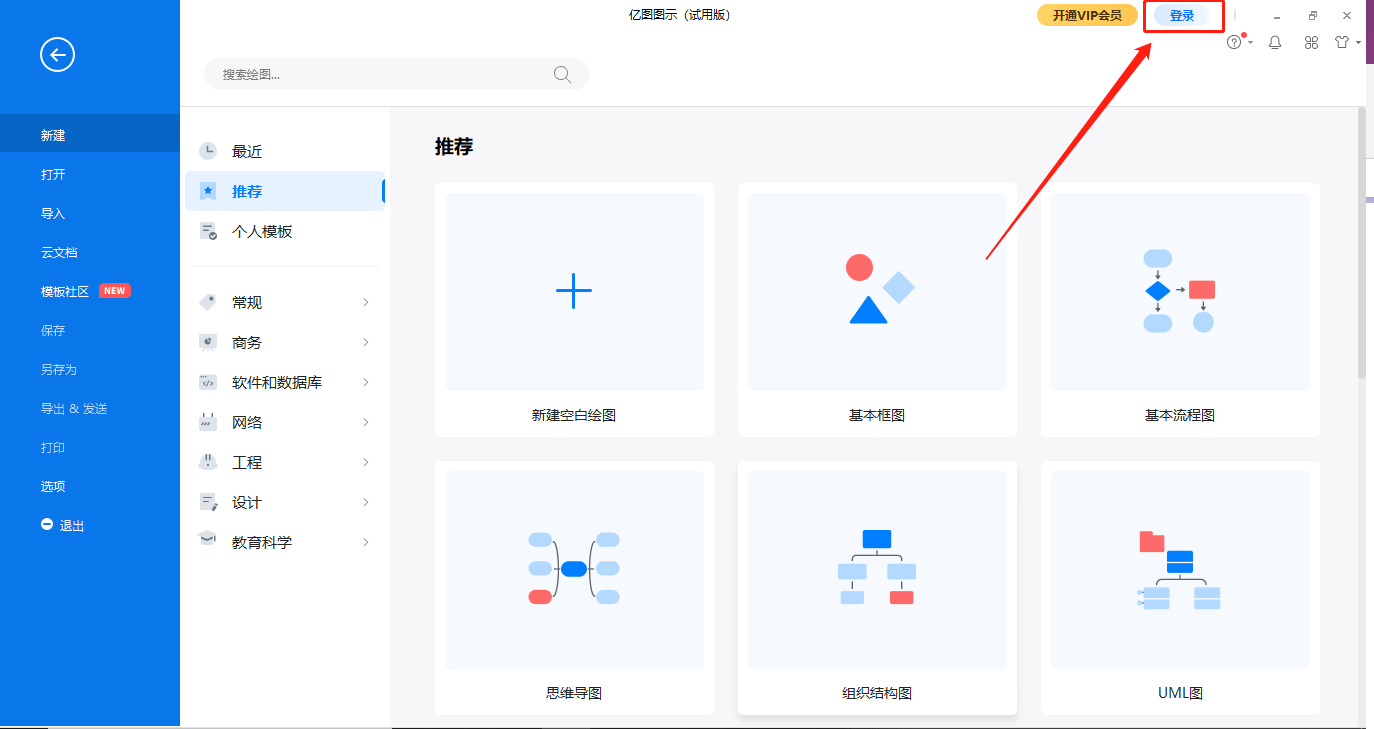This screenshot has height=729, width=1374.
Task: Open the 基本流程图 template thumbnail
Action: (x=1180, y=291)
